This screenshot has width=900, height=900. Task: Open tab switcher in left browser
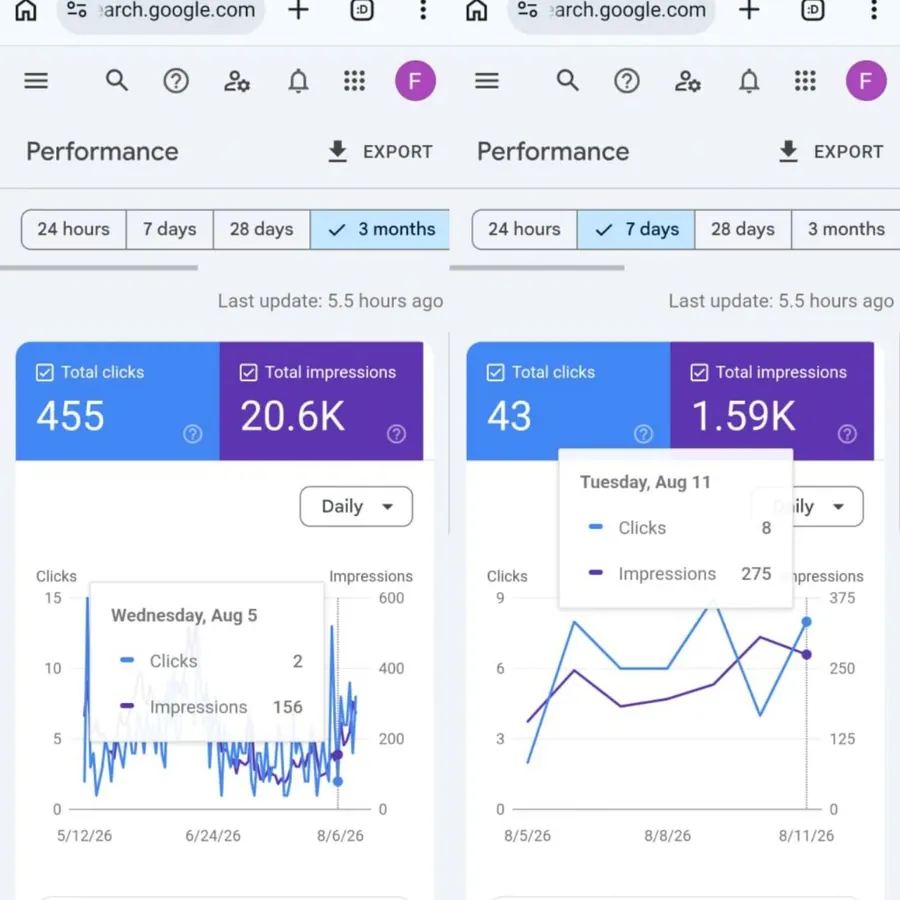point(362,10)
